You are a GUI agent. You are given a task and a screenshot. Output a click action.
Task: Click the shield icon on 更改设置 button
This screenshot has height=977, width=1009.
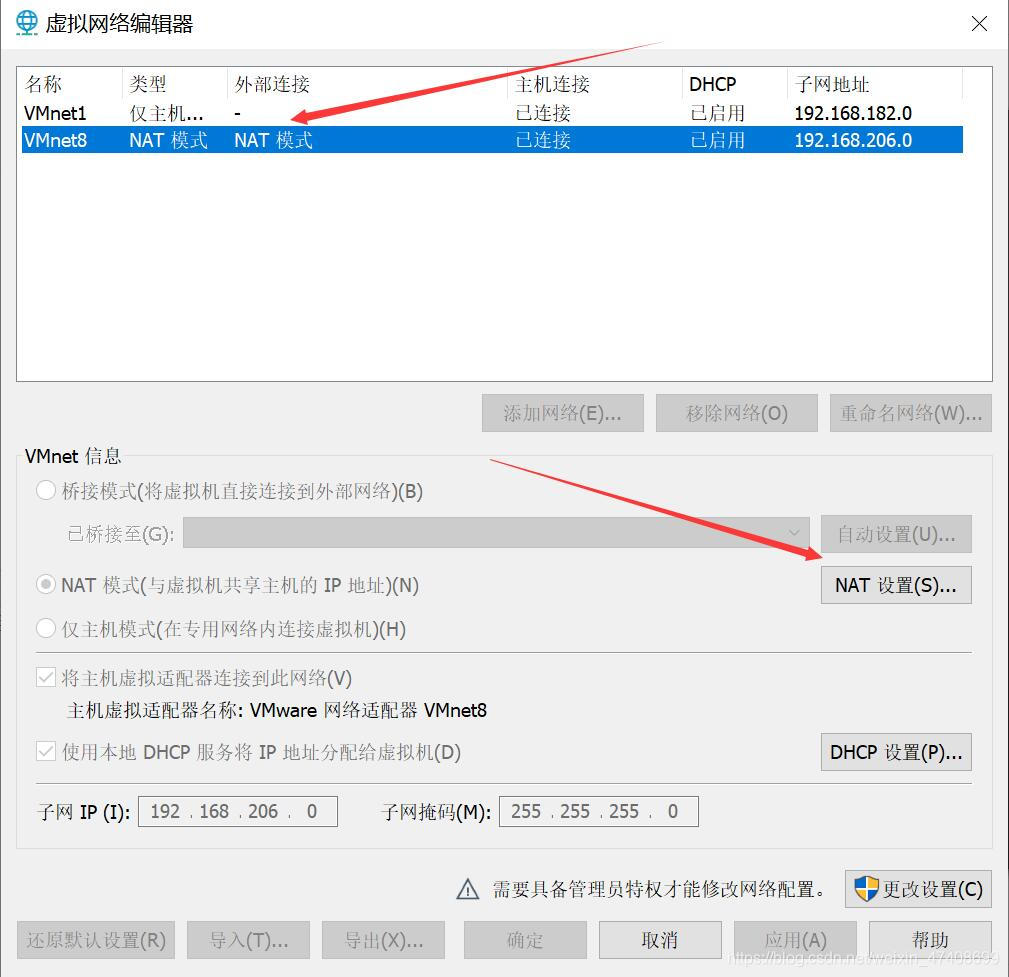(x=866, y=889)
